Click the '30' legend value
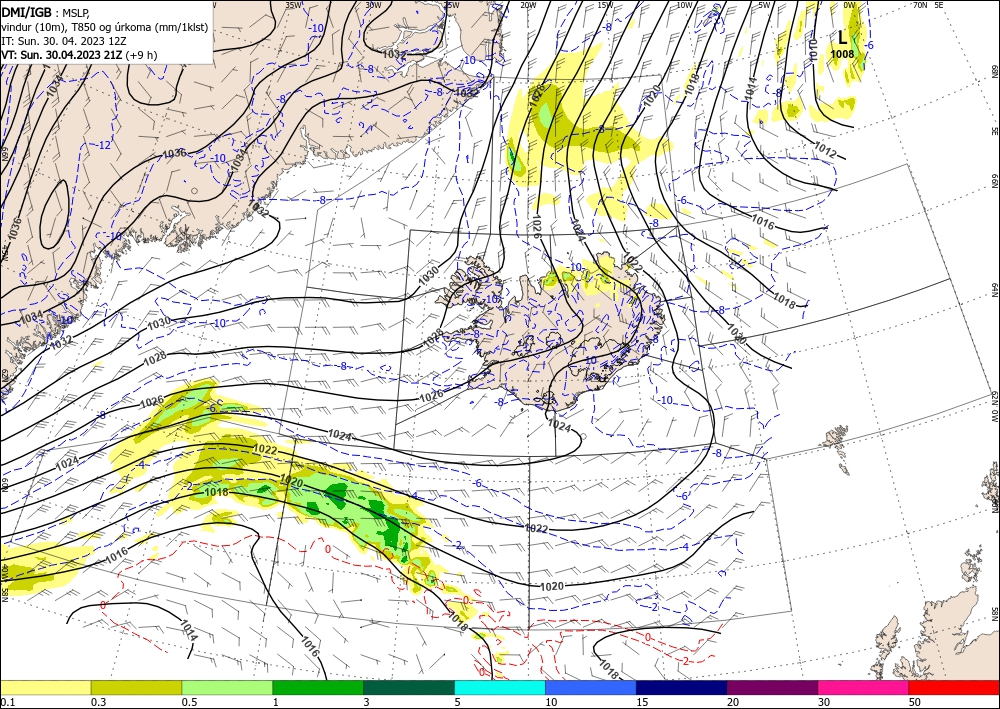Screen dimensions: 1000x709 tap(825, 702)
